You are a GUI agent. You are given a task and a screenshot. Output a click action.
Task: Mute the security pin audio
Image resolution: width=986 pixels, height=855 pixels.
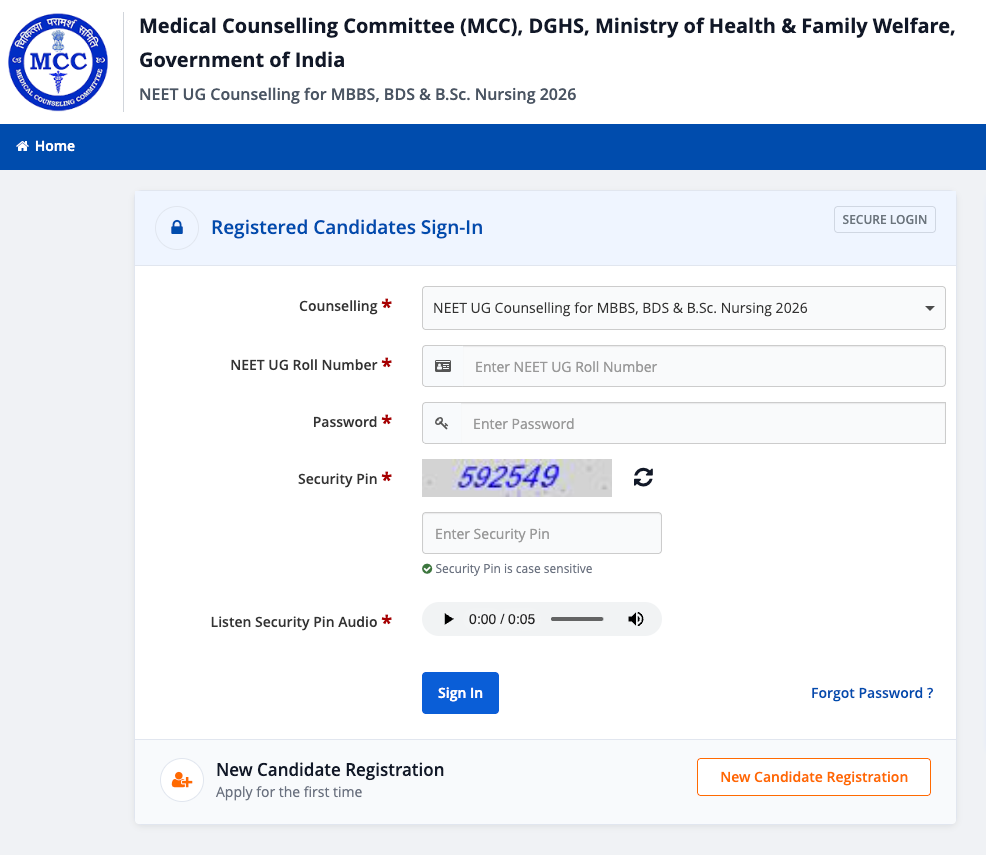[636, 619]
